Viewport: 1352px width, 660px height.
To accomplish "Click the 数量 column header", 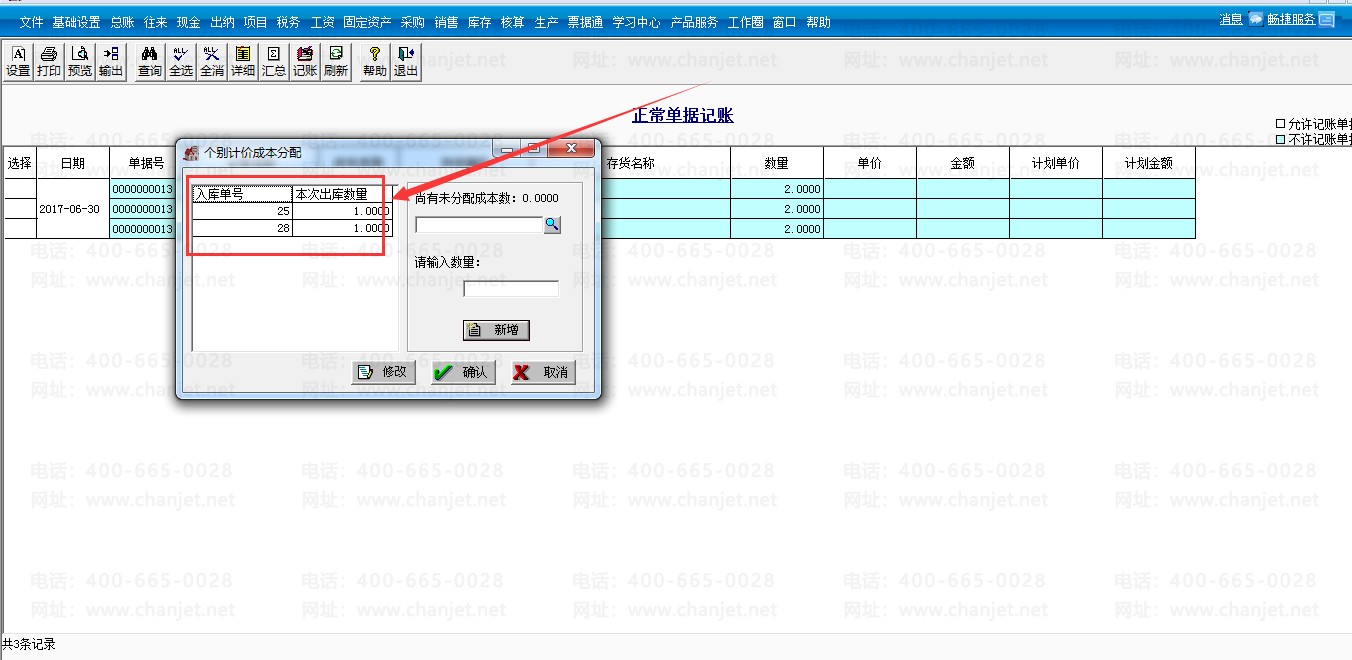I will coord(776,163).
